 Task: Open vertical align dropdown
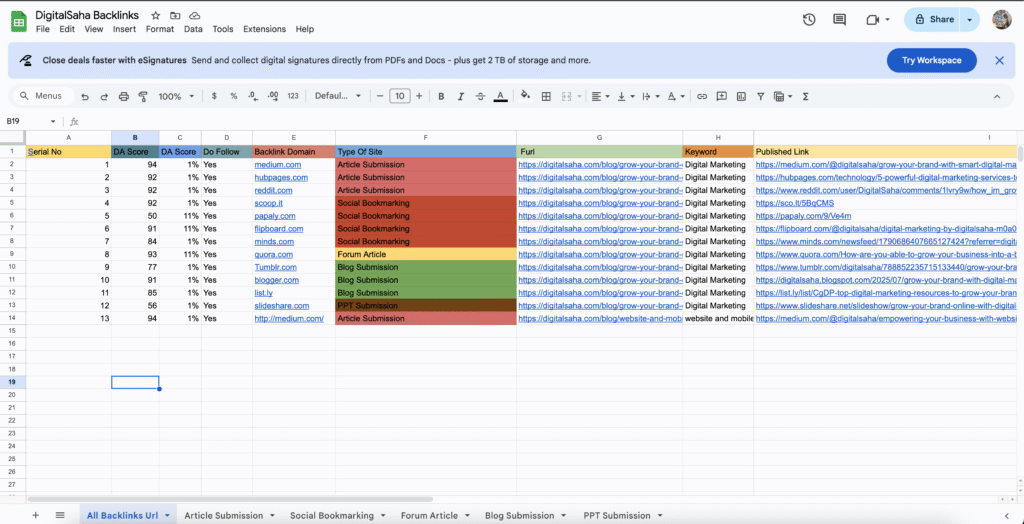[x=626, y=96]
